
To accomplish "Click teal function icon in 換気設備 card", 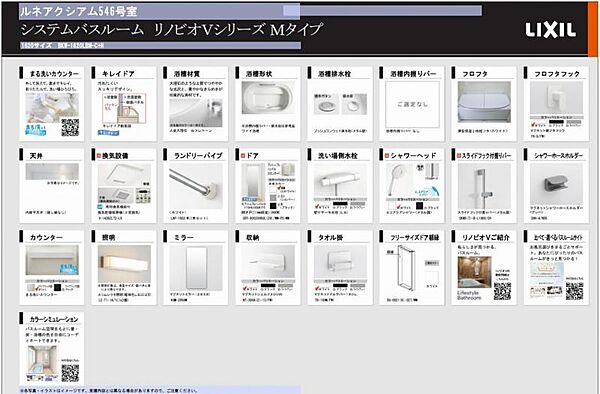I will pos(99,207).
